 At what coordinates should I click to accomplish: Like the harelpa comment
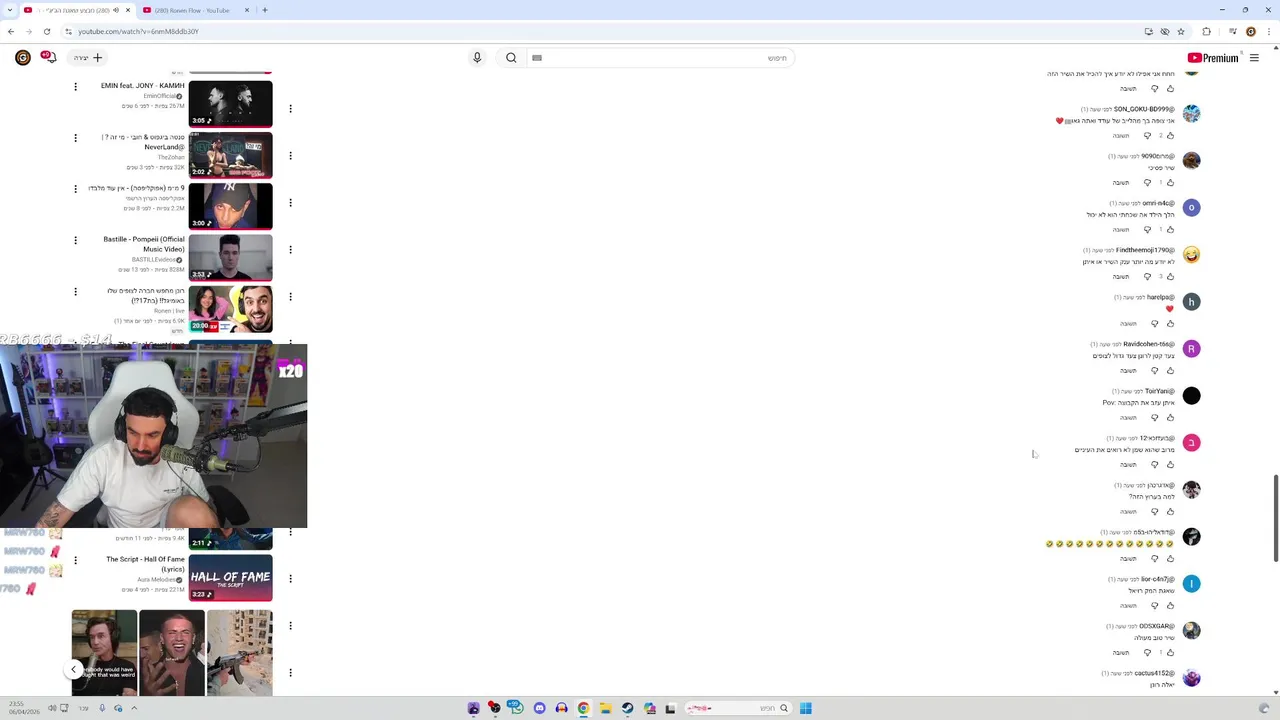1170,324
